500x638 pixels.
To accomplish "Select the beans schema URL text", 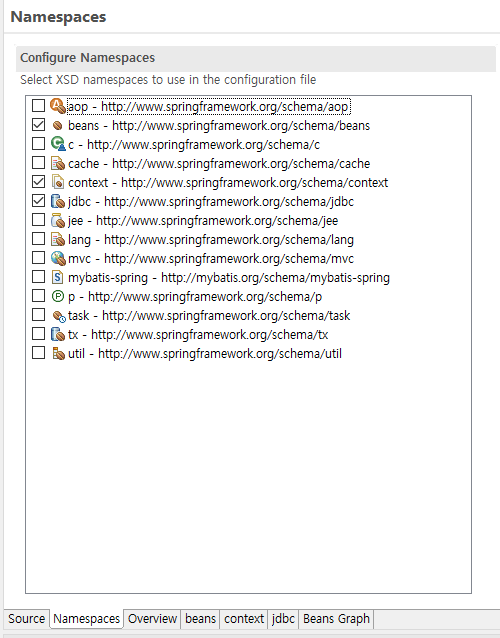I will coord(241,125).
